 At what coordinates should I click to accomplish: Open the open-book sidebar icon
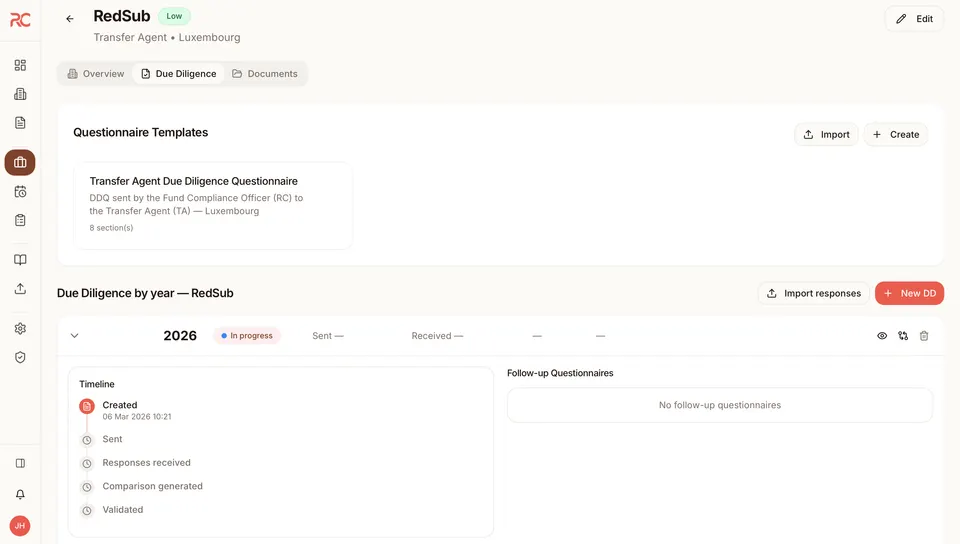20,259
